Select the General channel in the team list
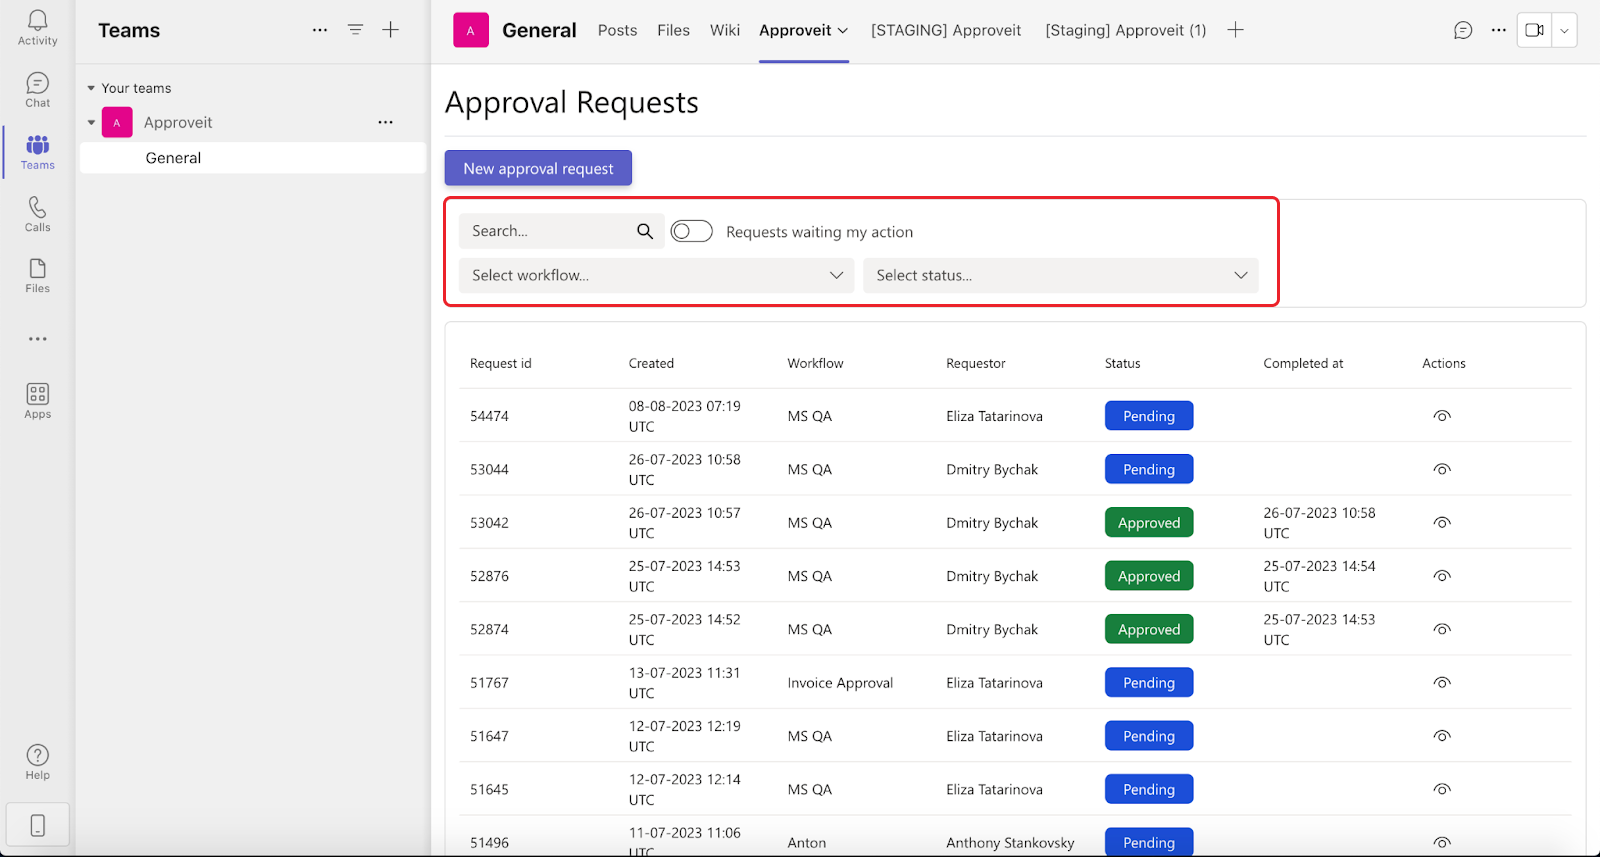 [x=253, y=158]
